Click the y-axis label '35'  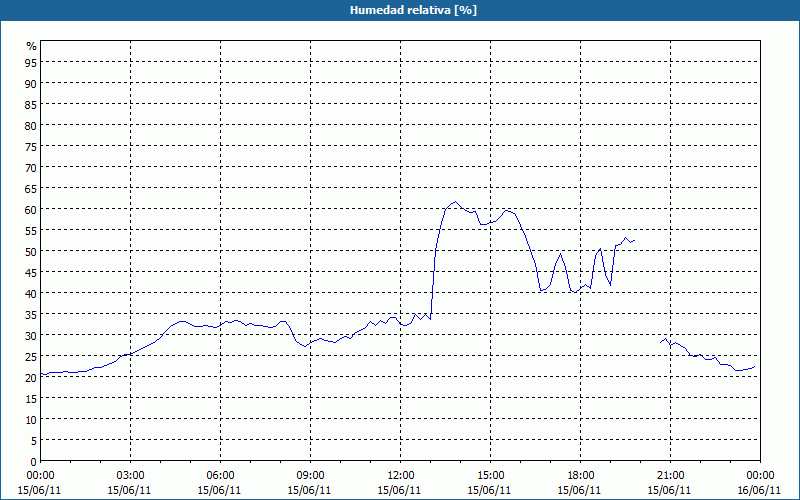point(31,315)
